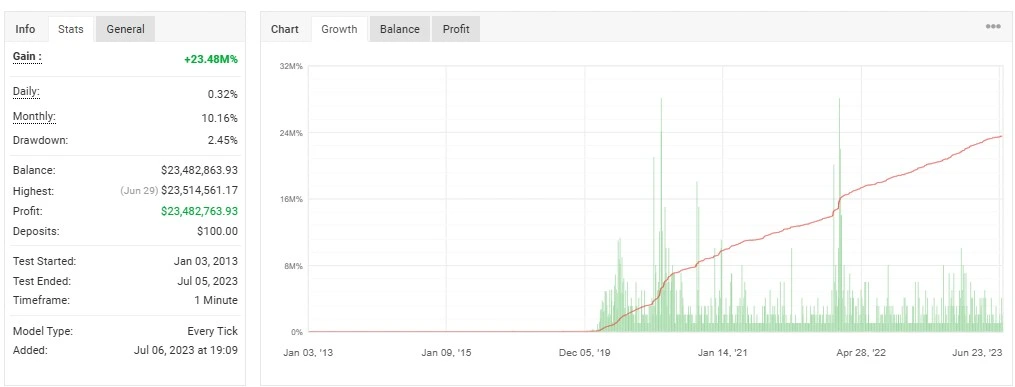Click the Highest balance value (Jun 29)
The width and height of the screenshot is (1015, 387).
[199, 191]
